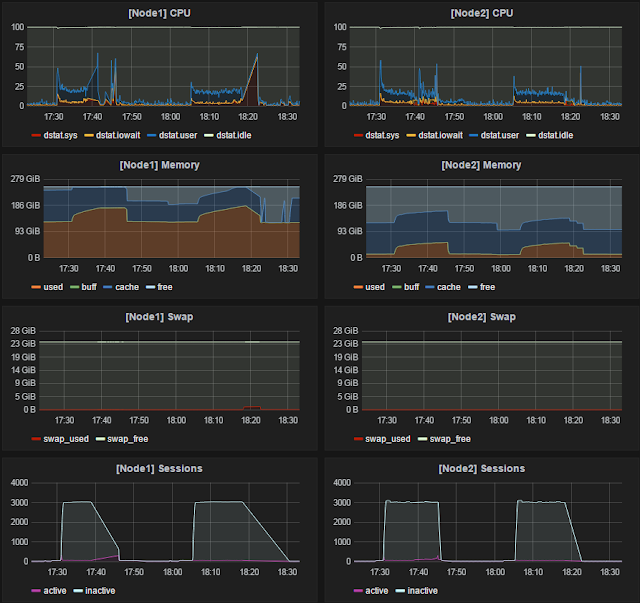Click the 17:30 label on Node2 Swap time axis

click(x=387, y=420)
